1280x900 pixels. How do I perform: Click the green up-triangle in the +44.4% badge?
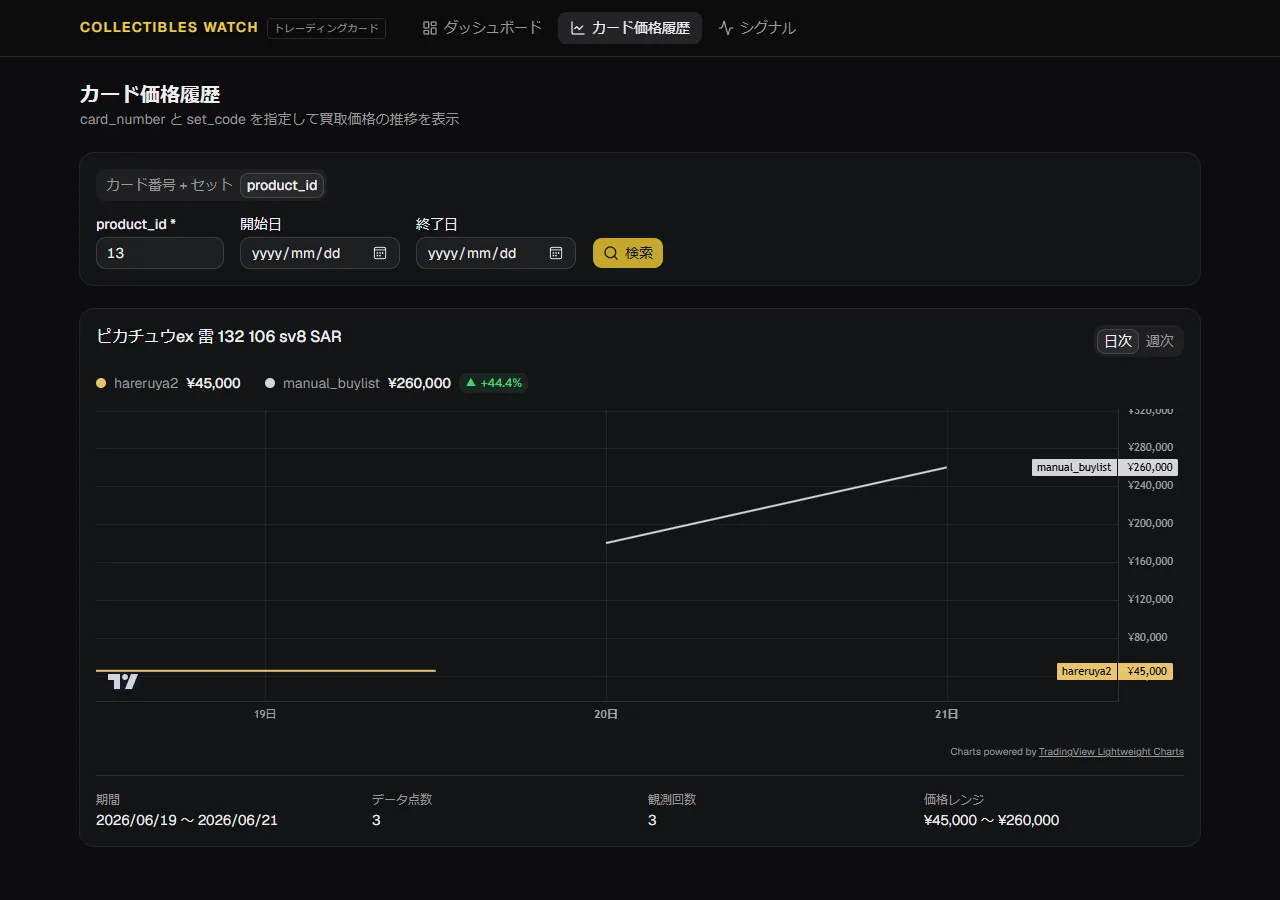[x=471, y=382]
